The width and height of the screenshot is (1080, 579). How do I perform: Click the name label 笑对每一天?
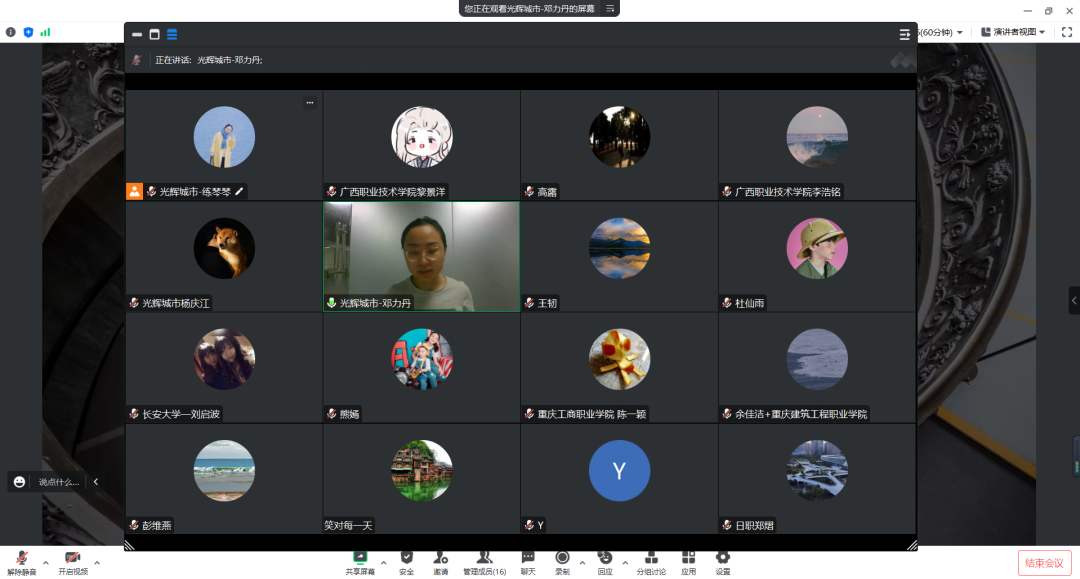click(348, 526)
